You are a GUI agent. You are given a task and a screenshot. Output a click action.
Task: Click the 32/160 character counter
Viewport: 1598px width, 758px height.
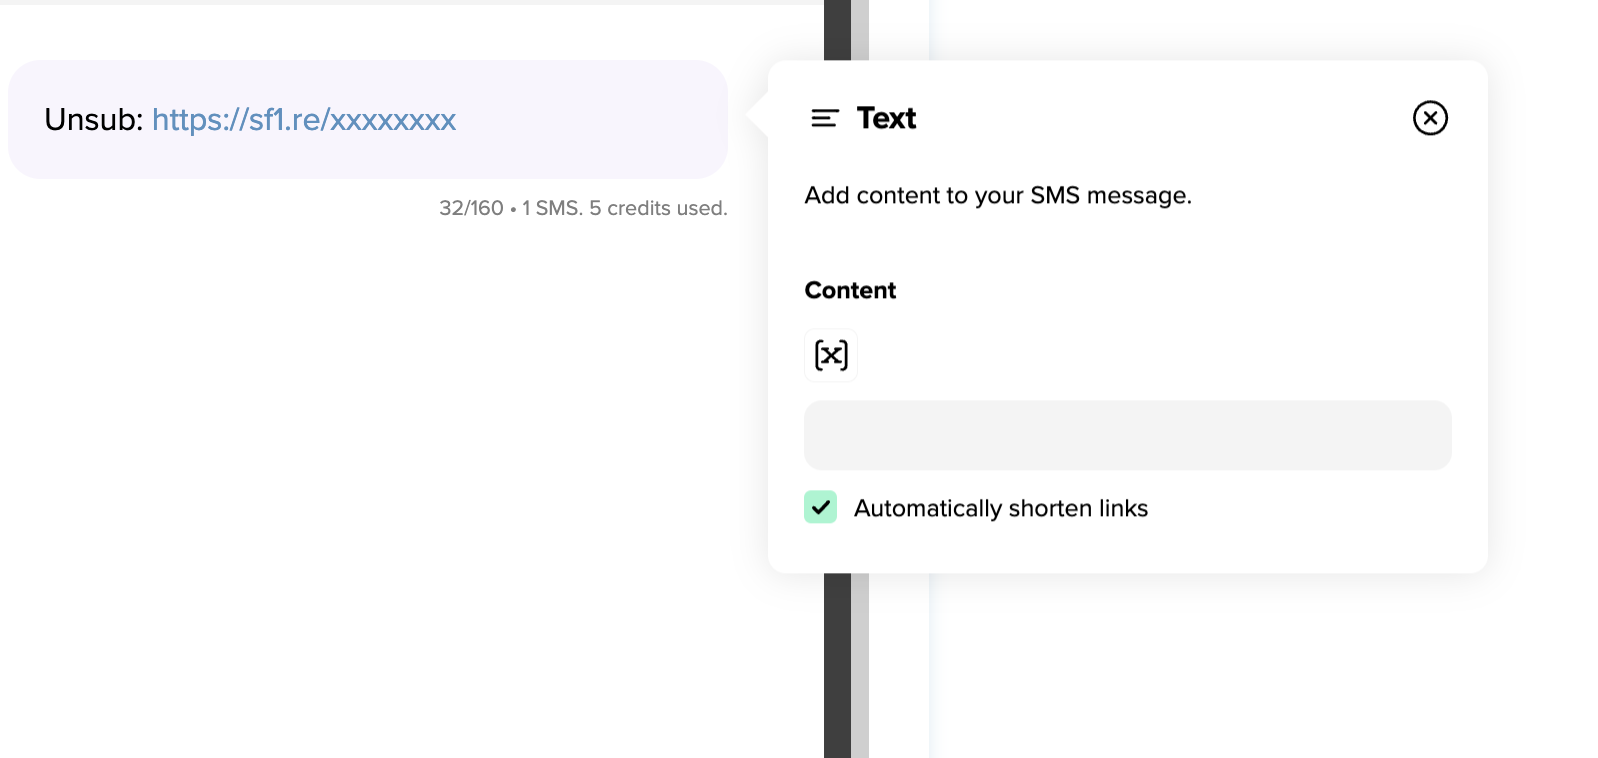click(x=470, y=208)
